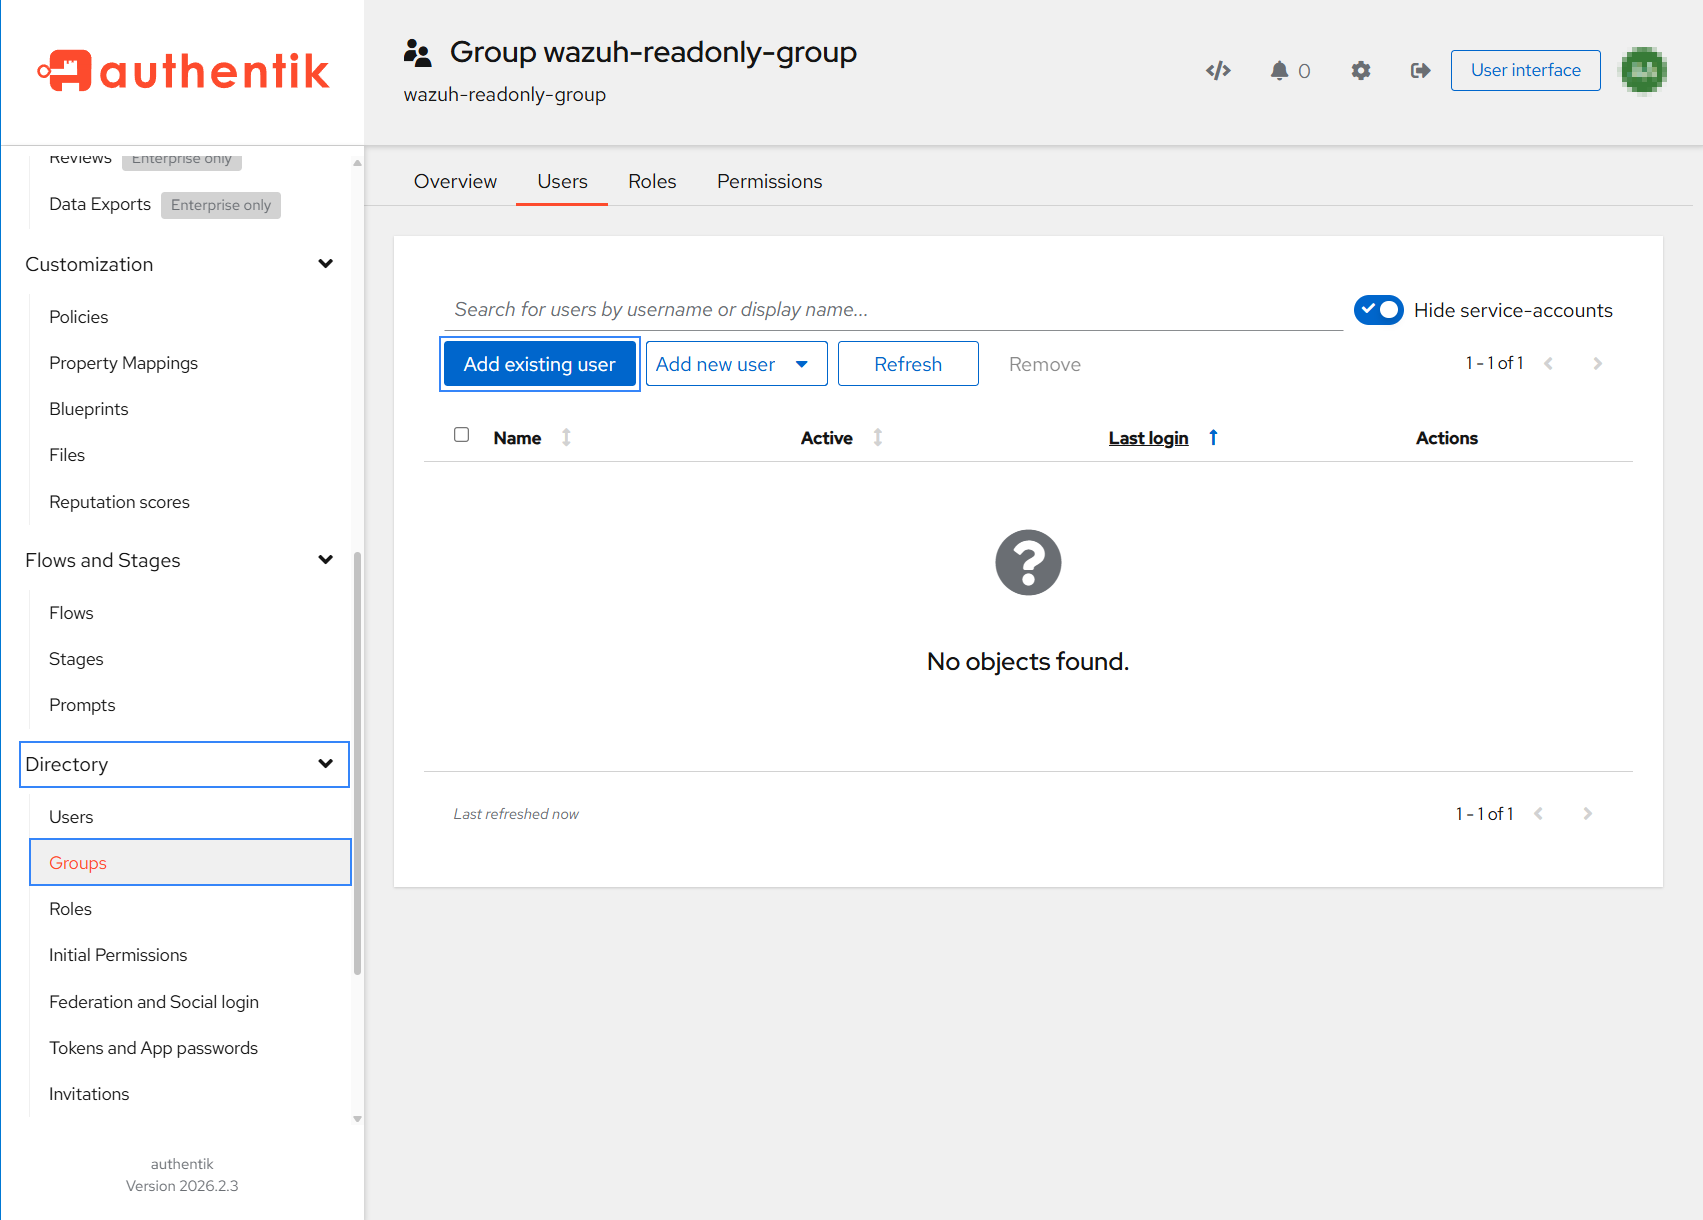Open the API drawer code icon
The height and width of the screenshot is (1220, 1703).
1217,70
